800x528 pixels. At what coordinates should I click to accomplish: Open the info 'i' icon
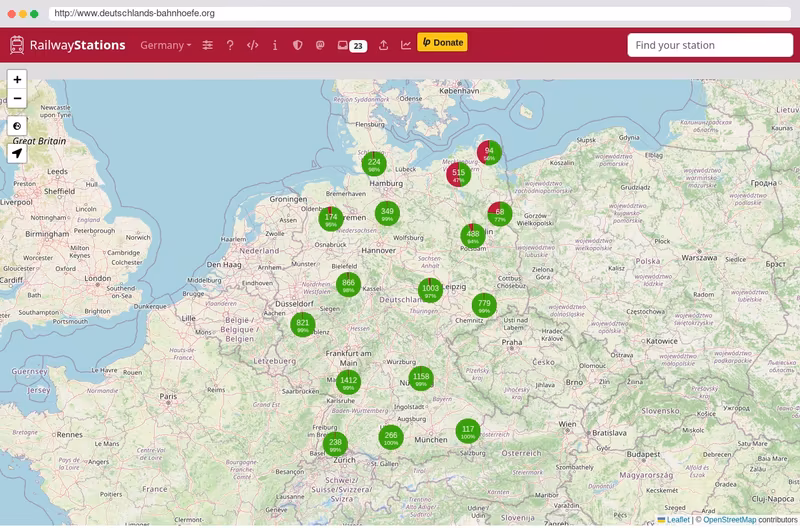(x=275, y=45)
